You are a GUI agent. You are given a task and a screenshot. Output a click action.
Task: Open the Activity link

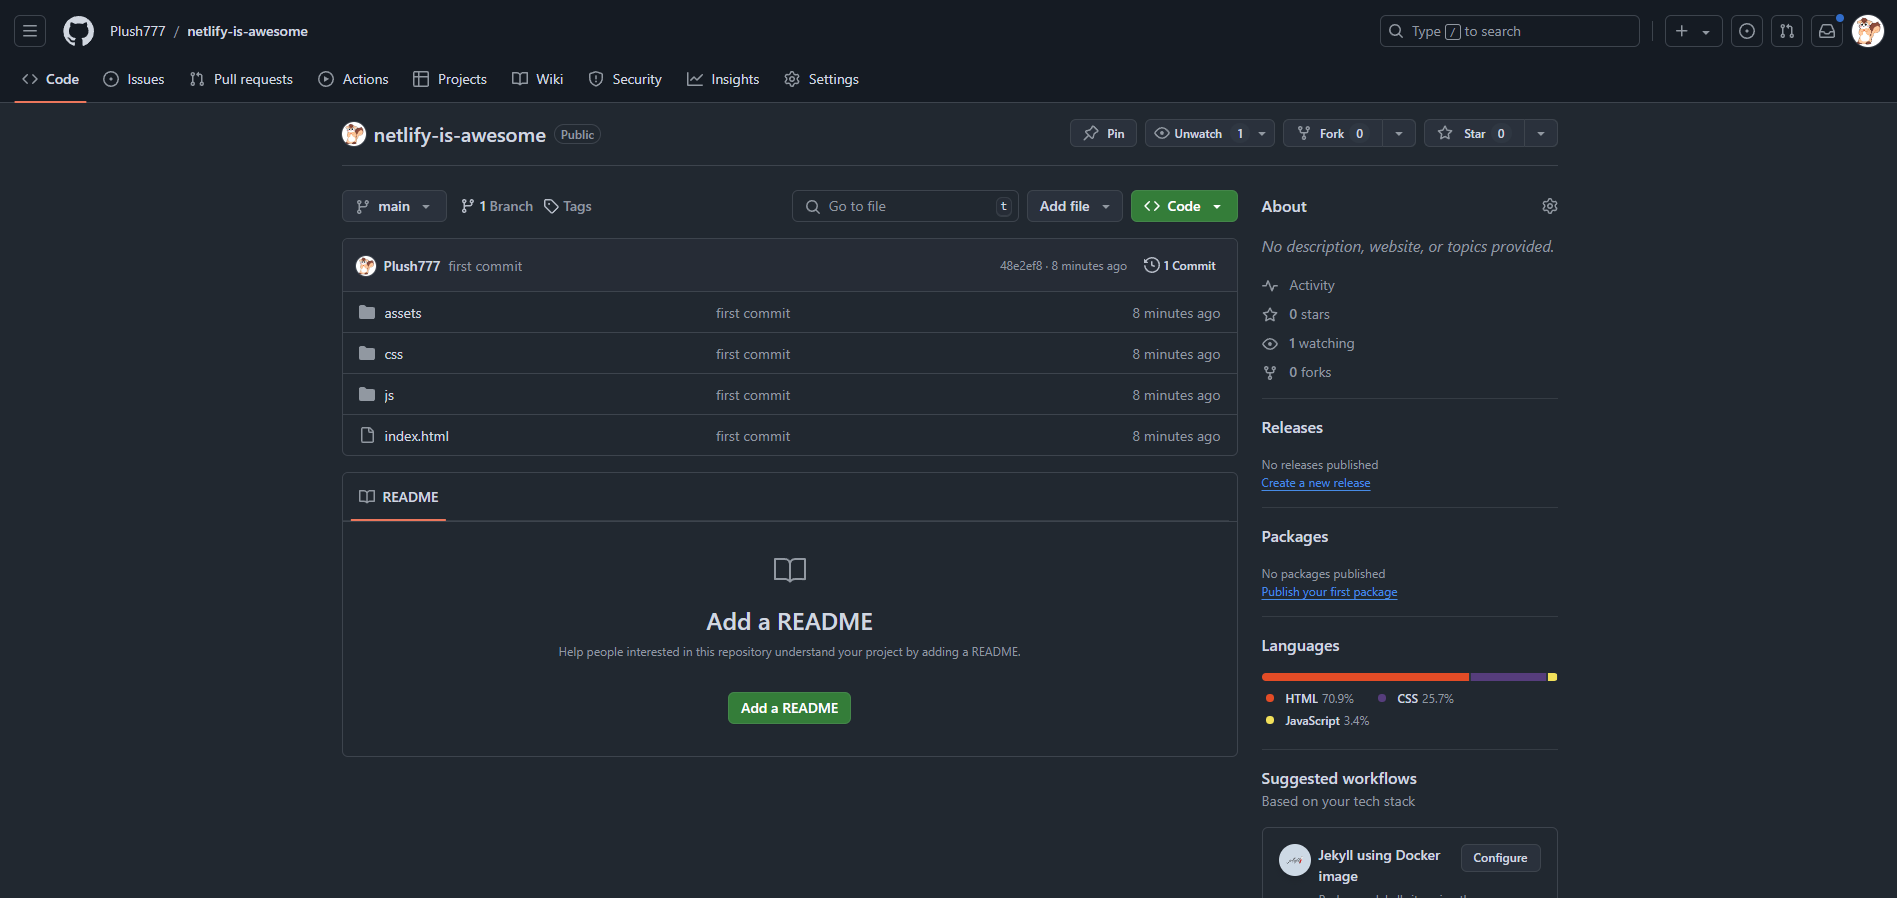[x=1298, y=285]
